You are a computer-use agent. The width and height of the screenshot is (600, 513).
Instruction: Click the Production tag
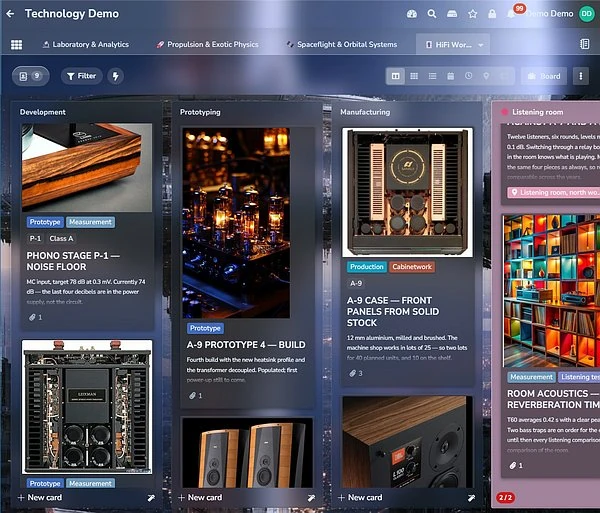click(367, 267)
